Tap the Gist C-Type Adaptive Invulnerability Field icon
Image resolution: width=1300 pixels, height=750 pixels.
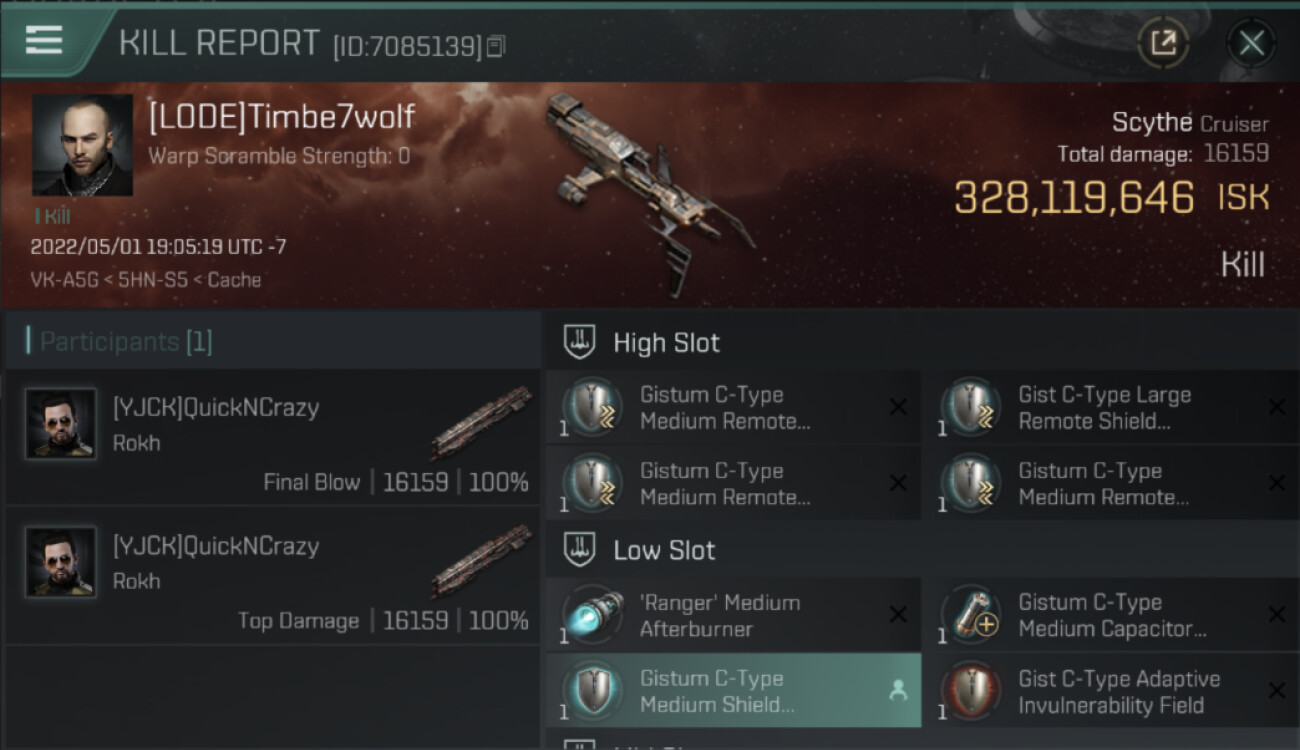pyautogui.click(x=971, y=691)
